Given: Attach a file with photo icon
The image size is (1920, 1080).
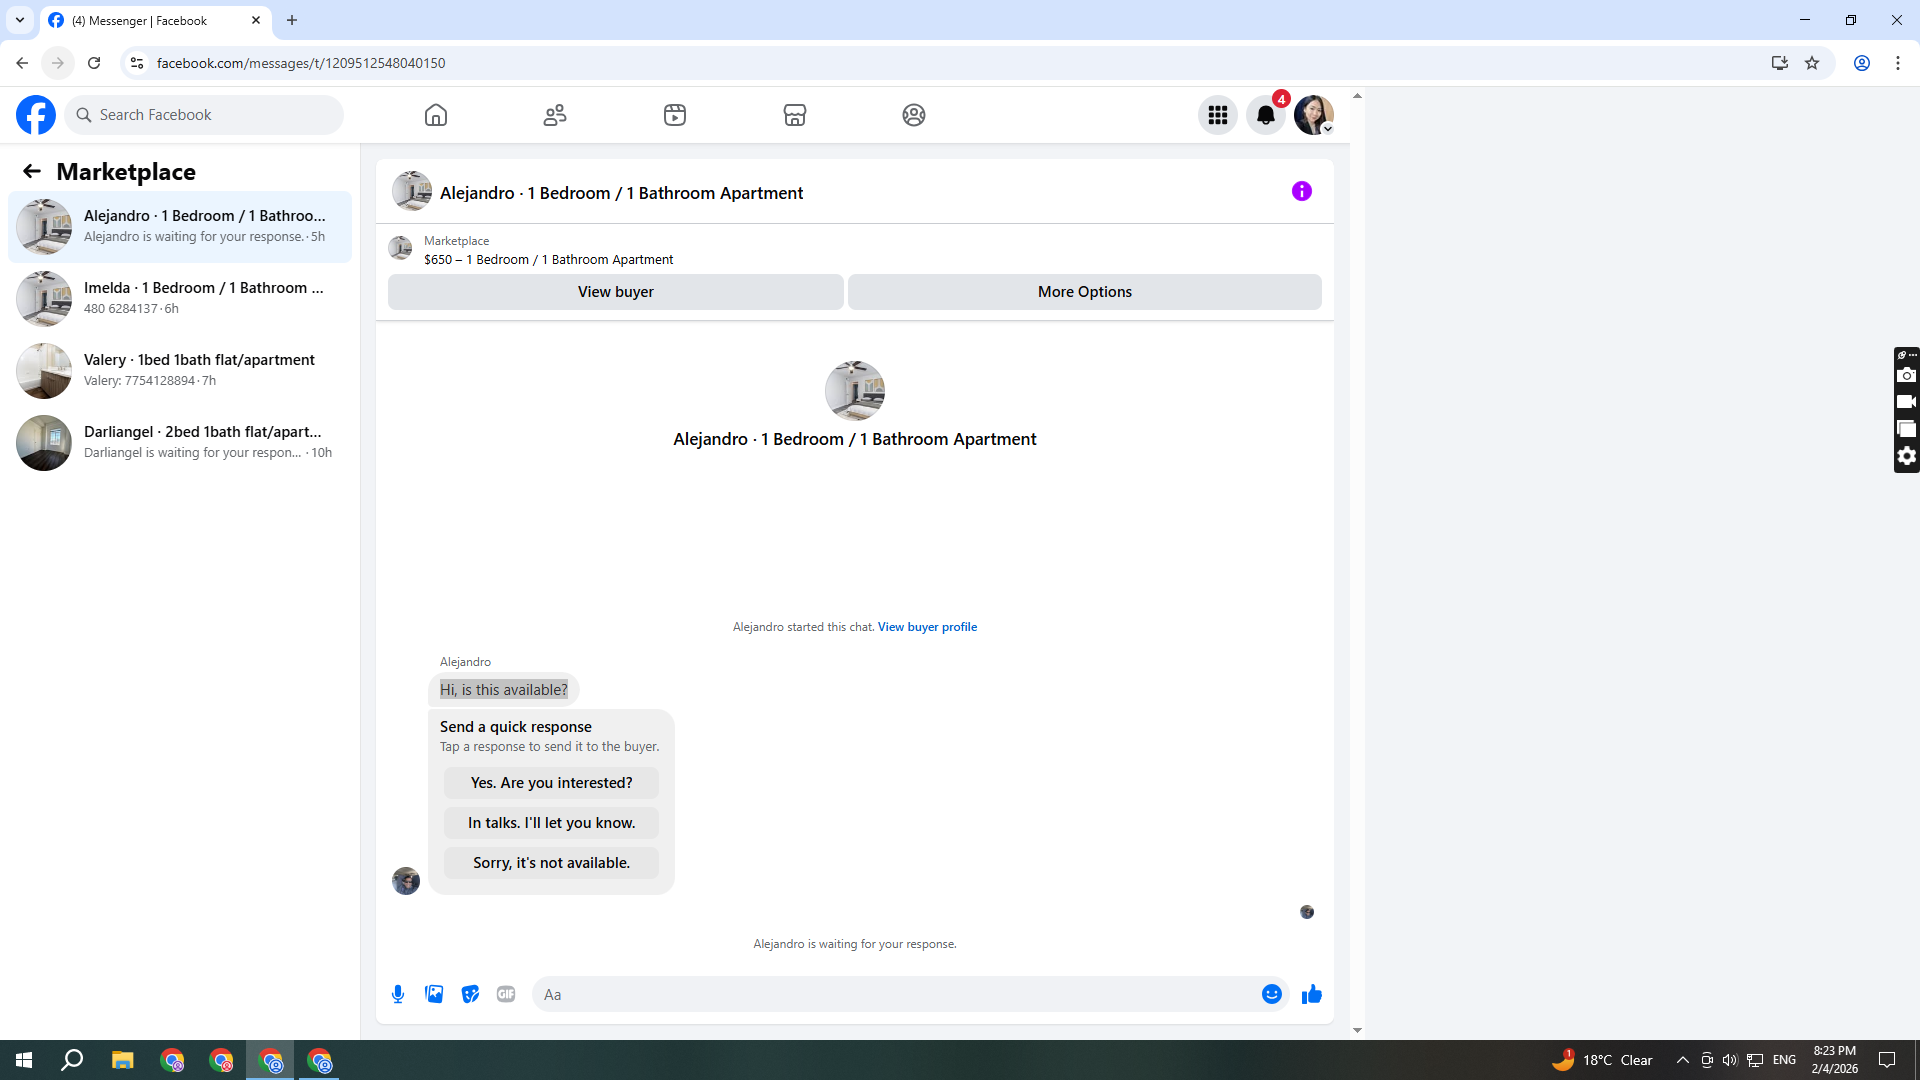Looking at the screenshot, I should pos(434,994).
